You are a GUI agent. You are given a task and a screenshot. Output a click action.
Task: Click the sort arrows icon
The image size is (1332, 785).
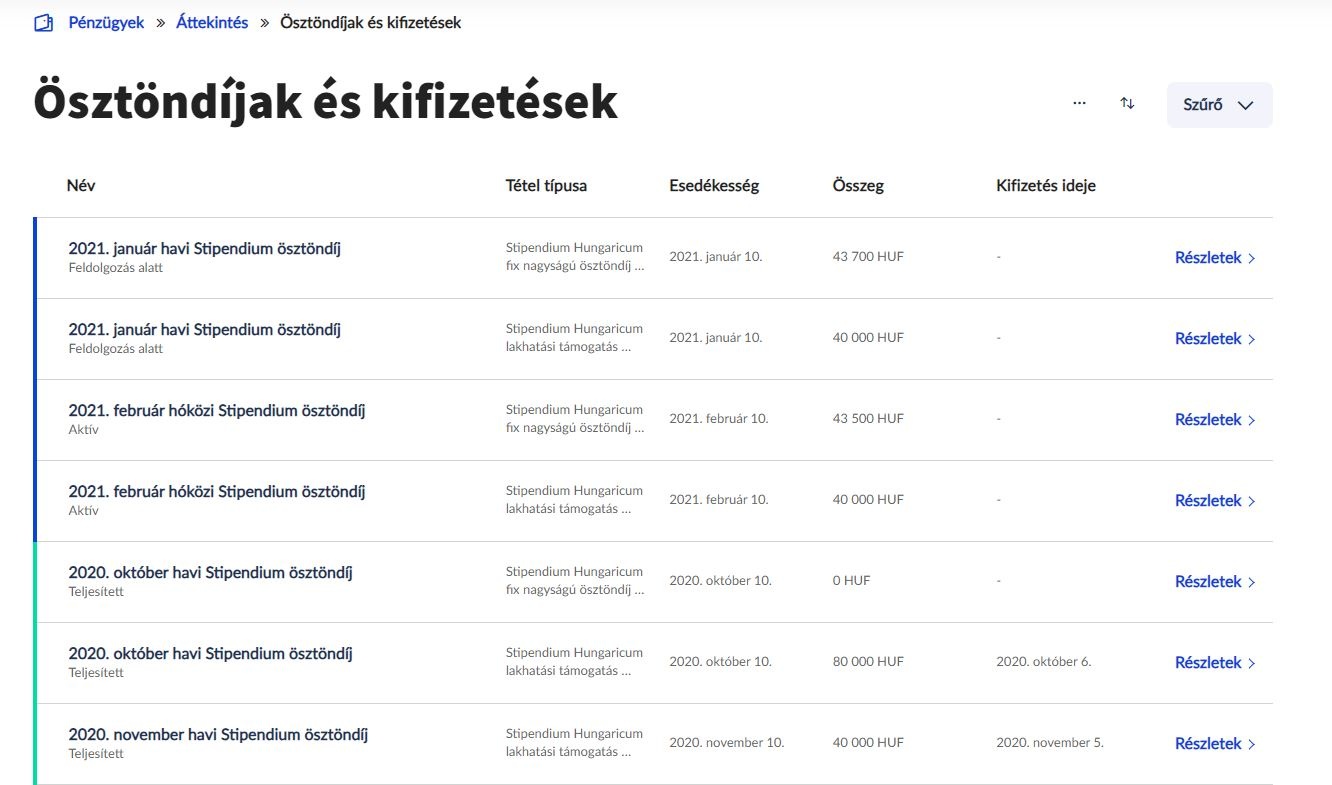(x=1127, y=103)
